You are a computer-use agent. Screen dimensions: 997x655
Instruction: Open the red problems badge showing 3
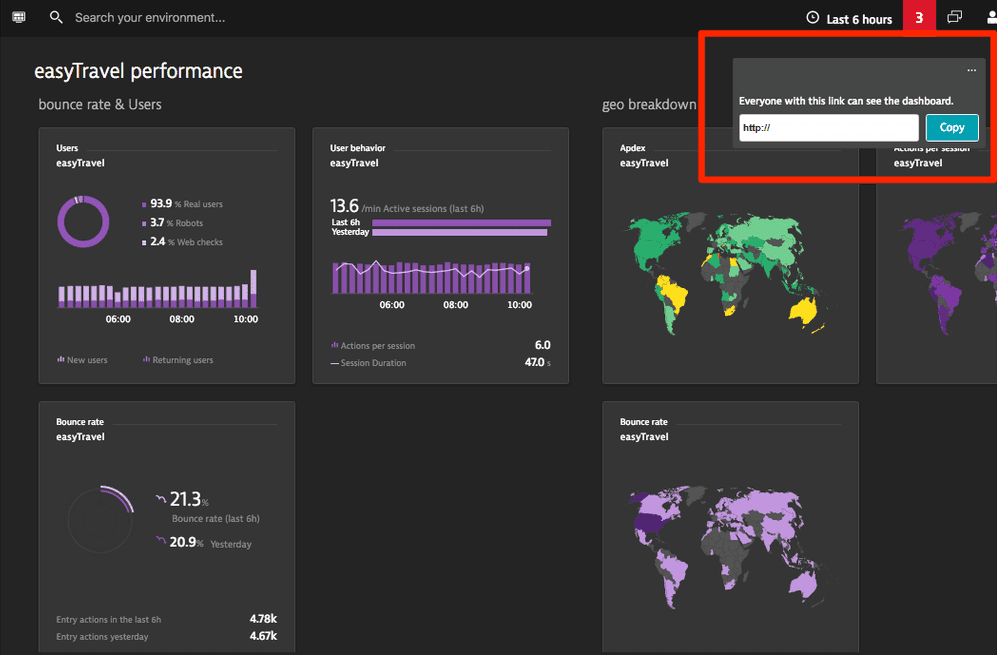tap(919, 18)
